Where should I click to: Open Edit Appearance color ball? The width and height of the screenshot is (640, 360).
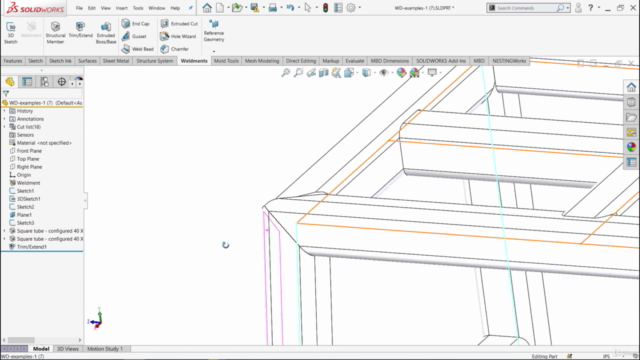click(401, 73)
